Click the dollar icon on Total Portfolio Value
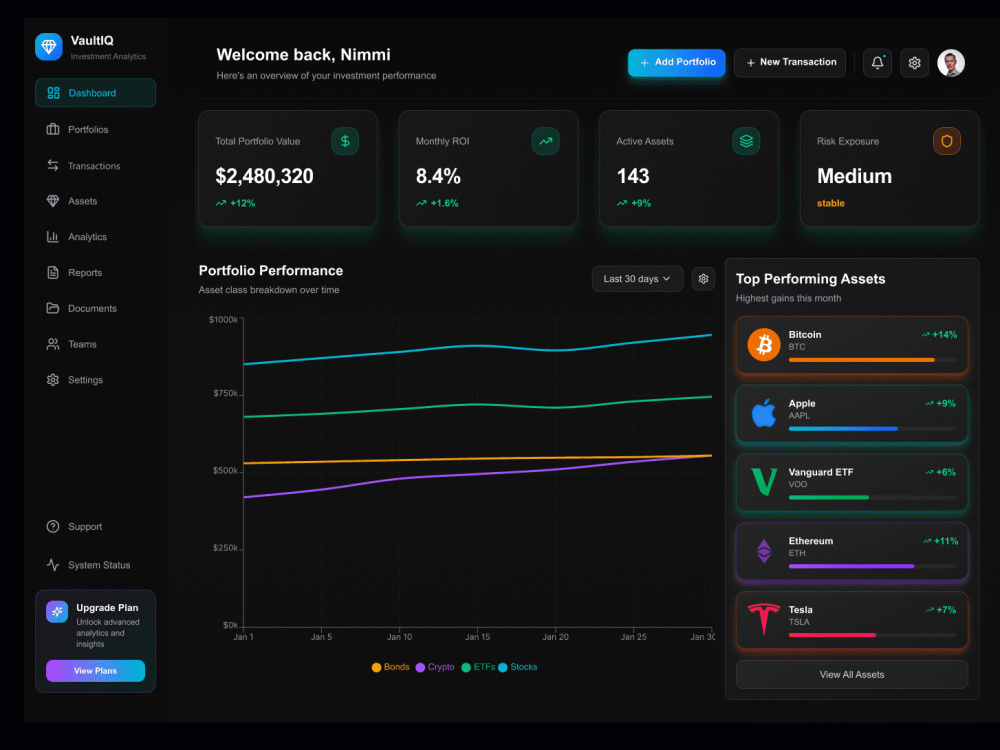This screenshot has height=750, width=1000. [344, 141]
